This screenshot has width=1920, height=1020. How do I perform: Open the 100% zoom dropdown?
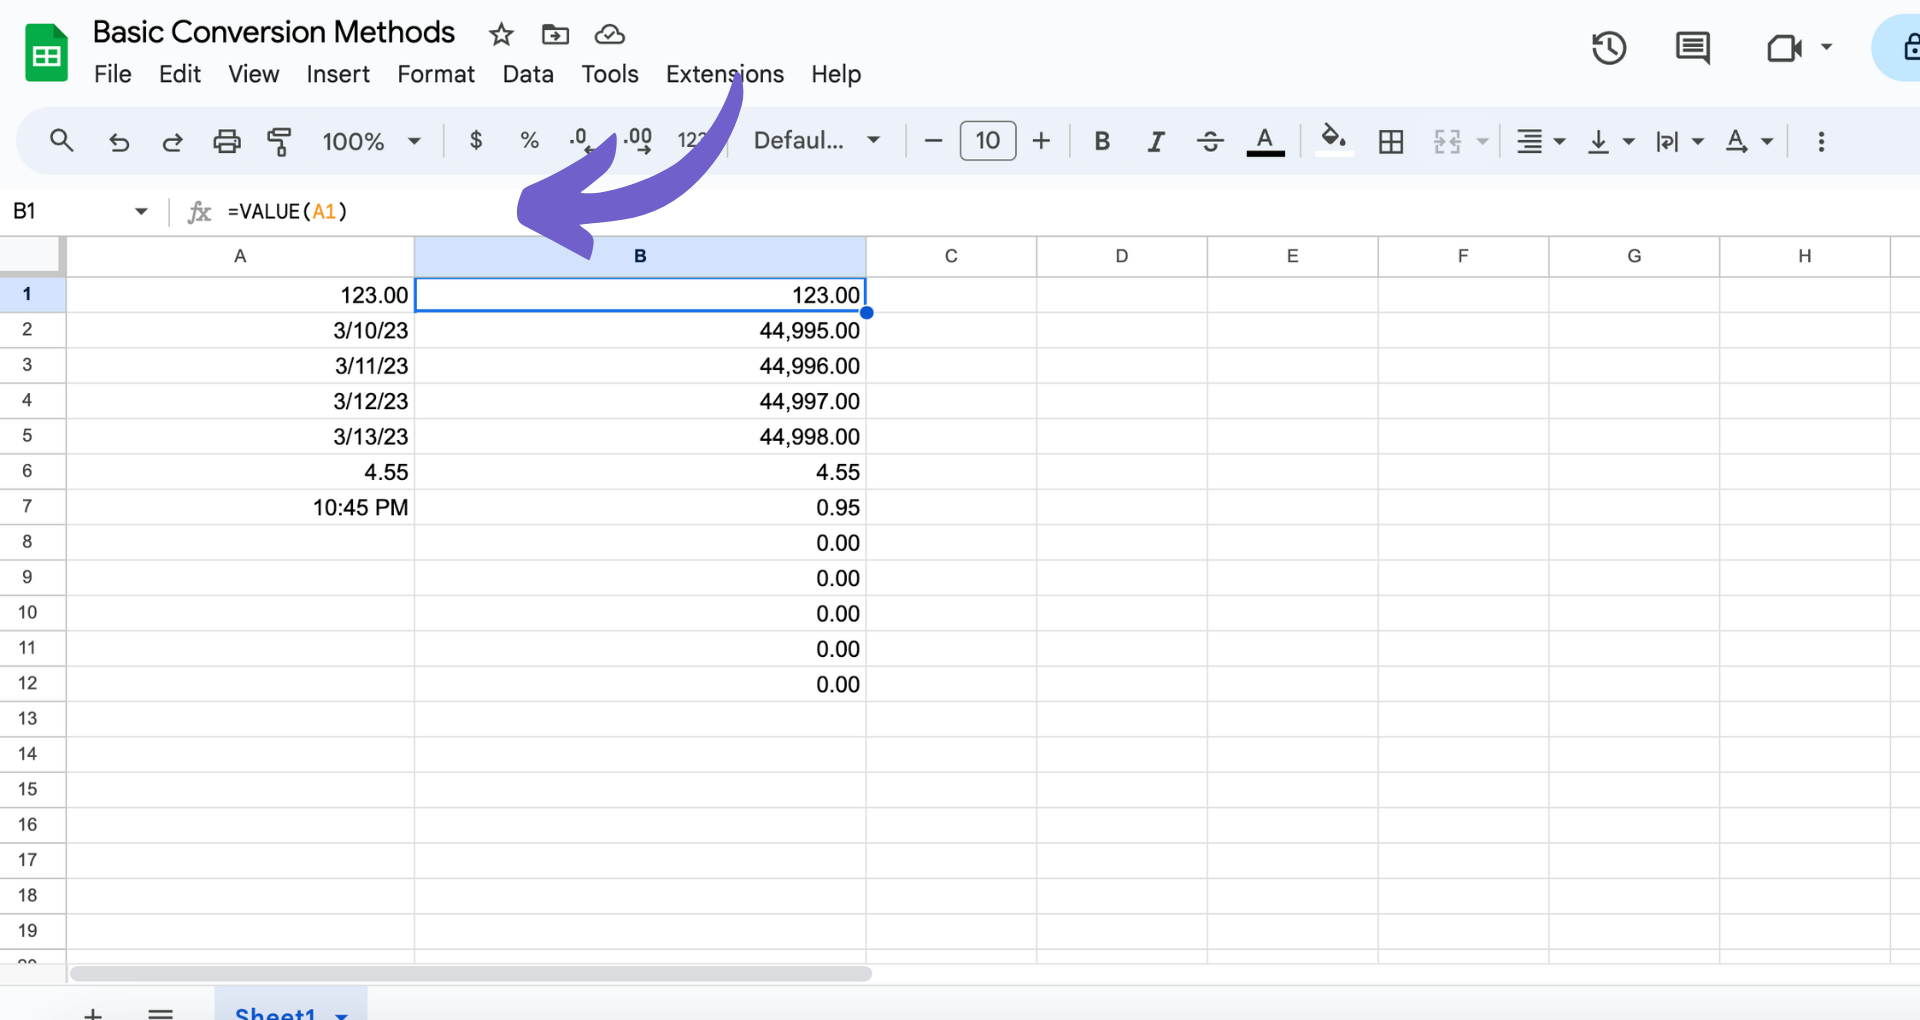point(371,141)
